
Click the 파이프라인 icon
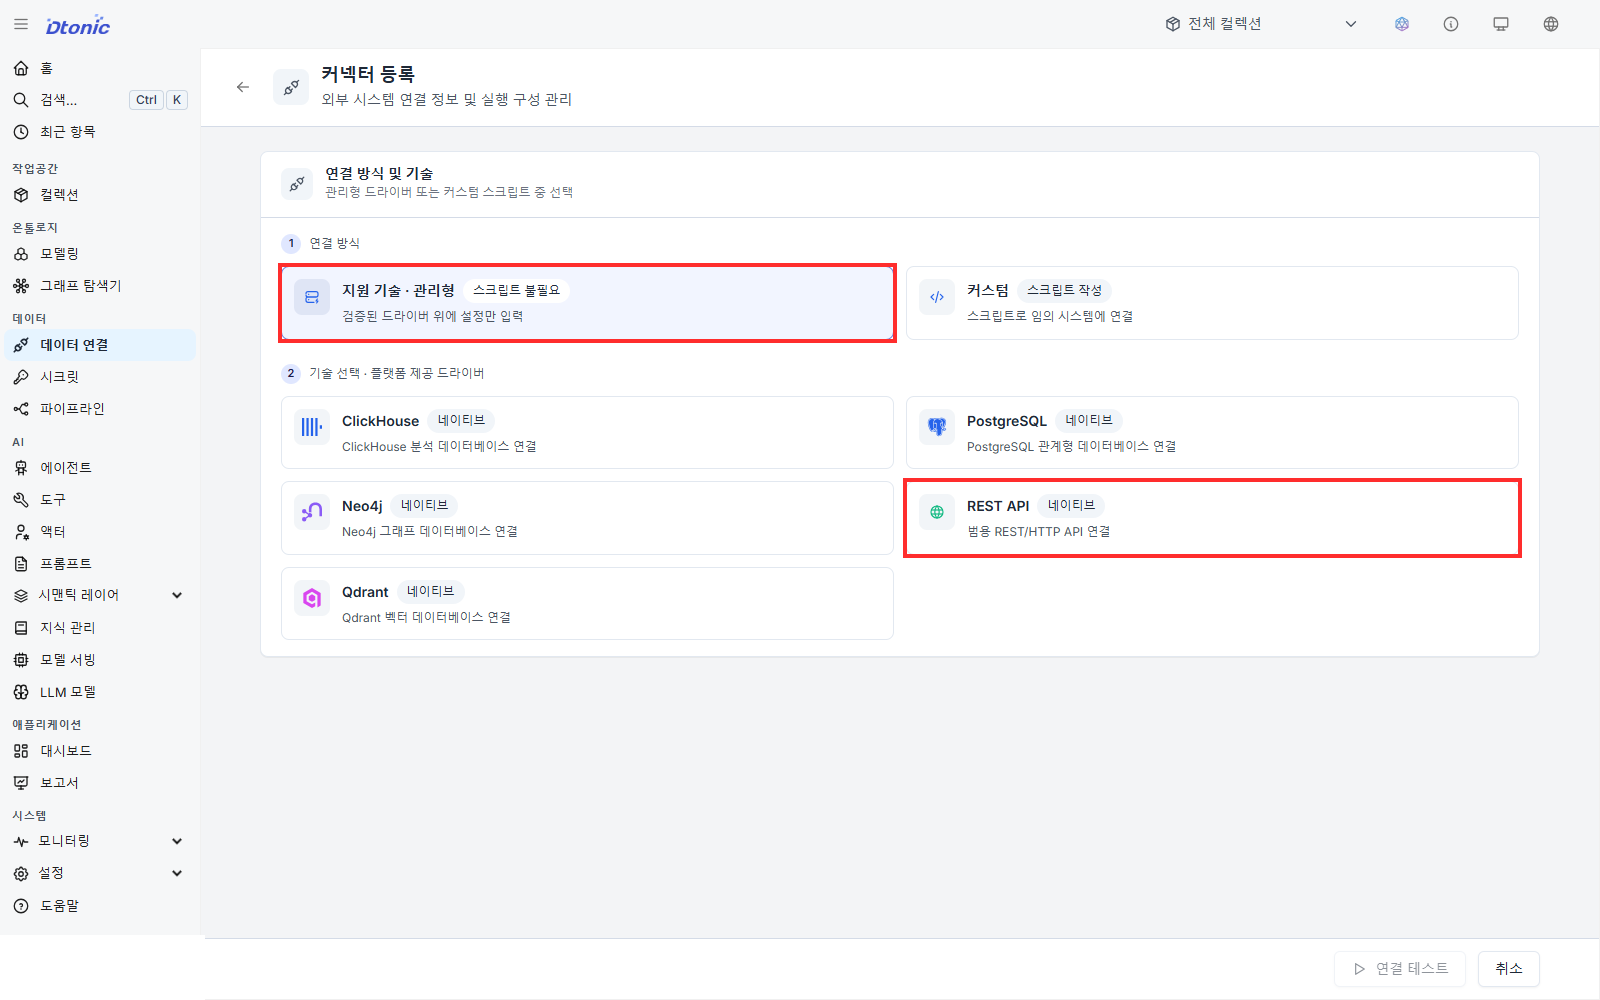[21, 409]
